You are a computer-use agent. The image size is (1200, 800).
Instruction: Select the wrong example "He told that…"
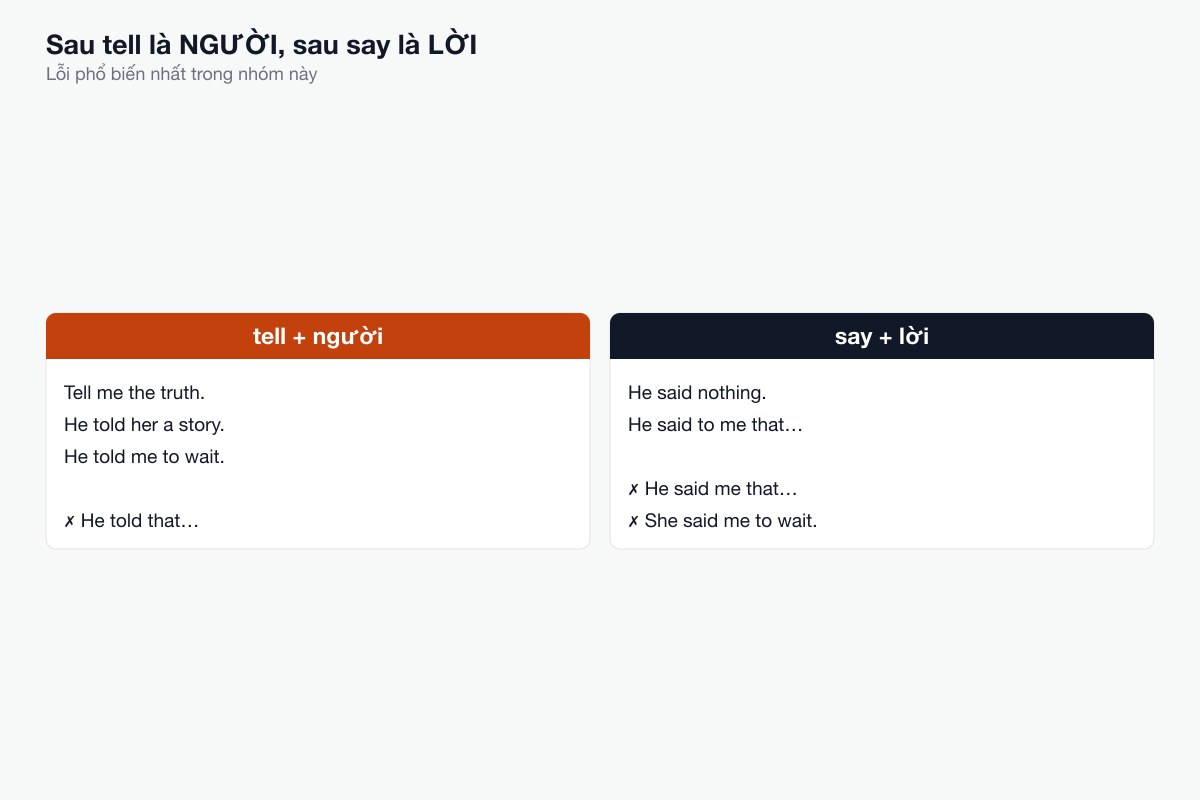pyautogui.click(x=140, y=521)
